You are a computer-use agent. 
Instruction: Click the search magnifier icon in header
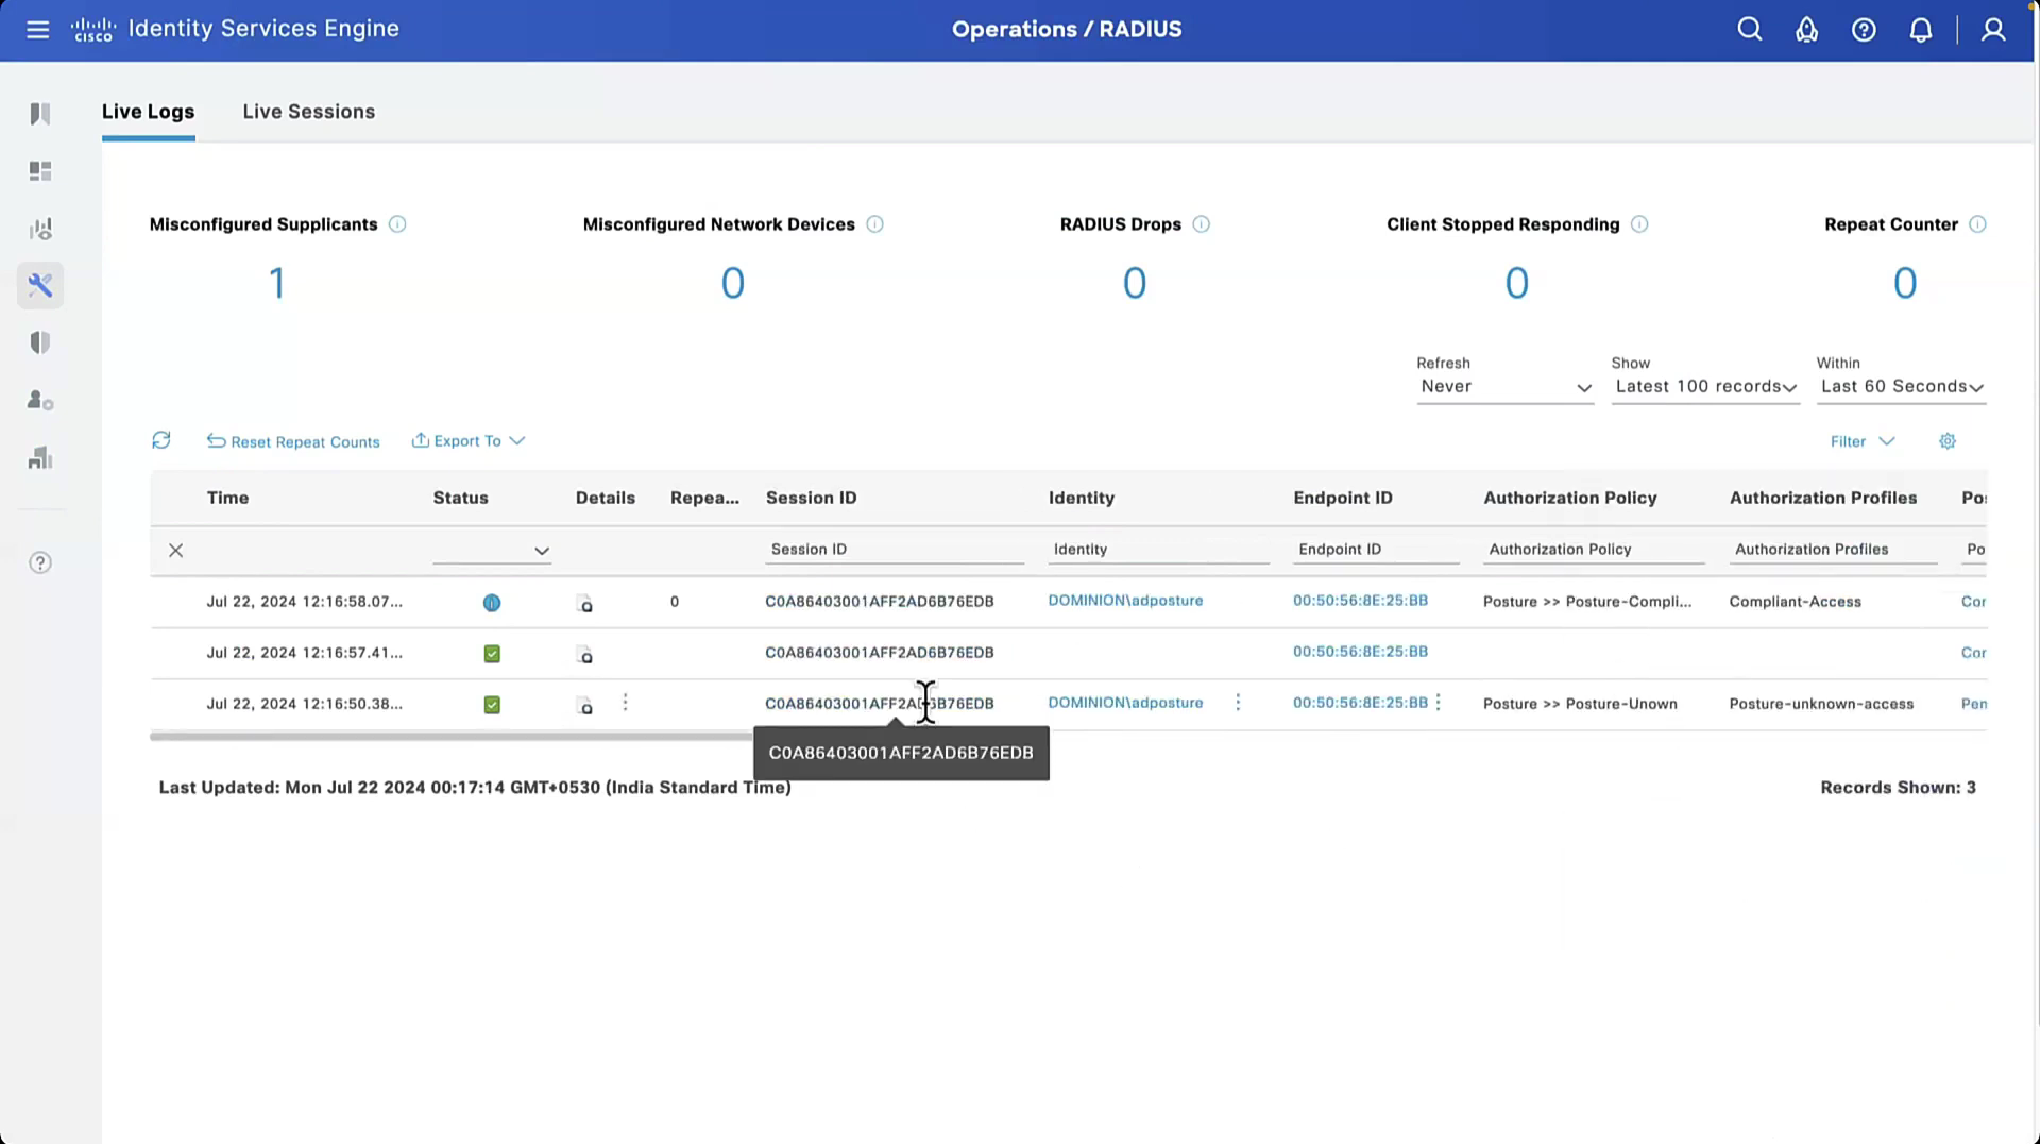coord(1749,29)
